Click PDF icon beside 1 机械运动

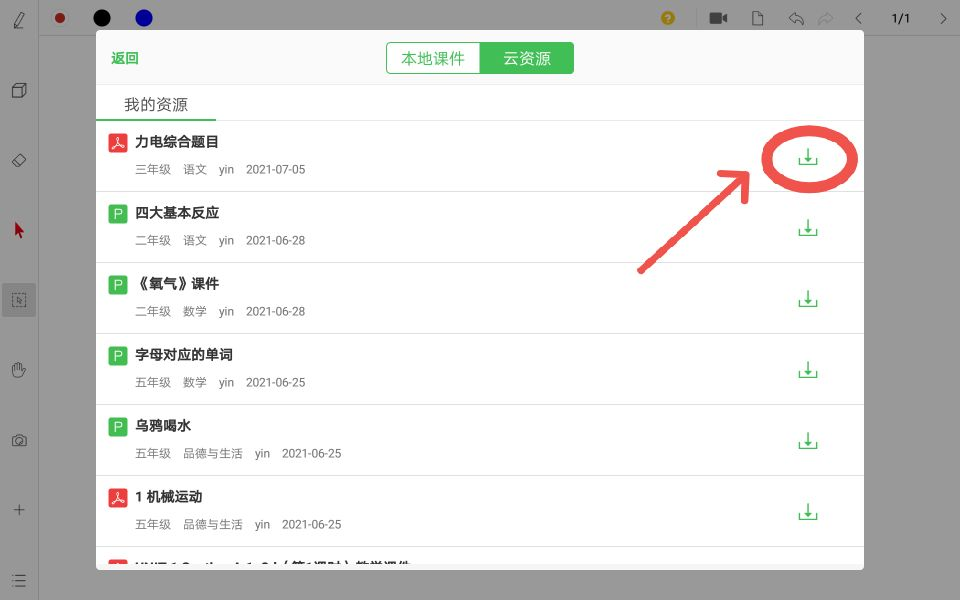pyautogui.click(x=118, y=498)
